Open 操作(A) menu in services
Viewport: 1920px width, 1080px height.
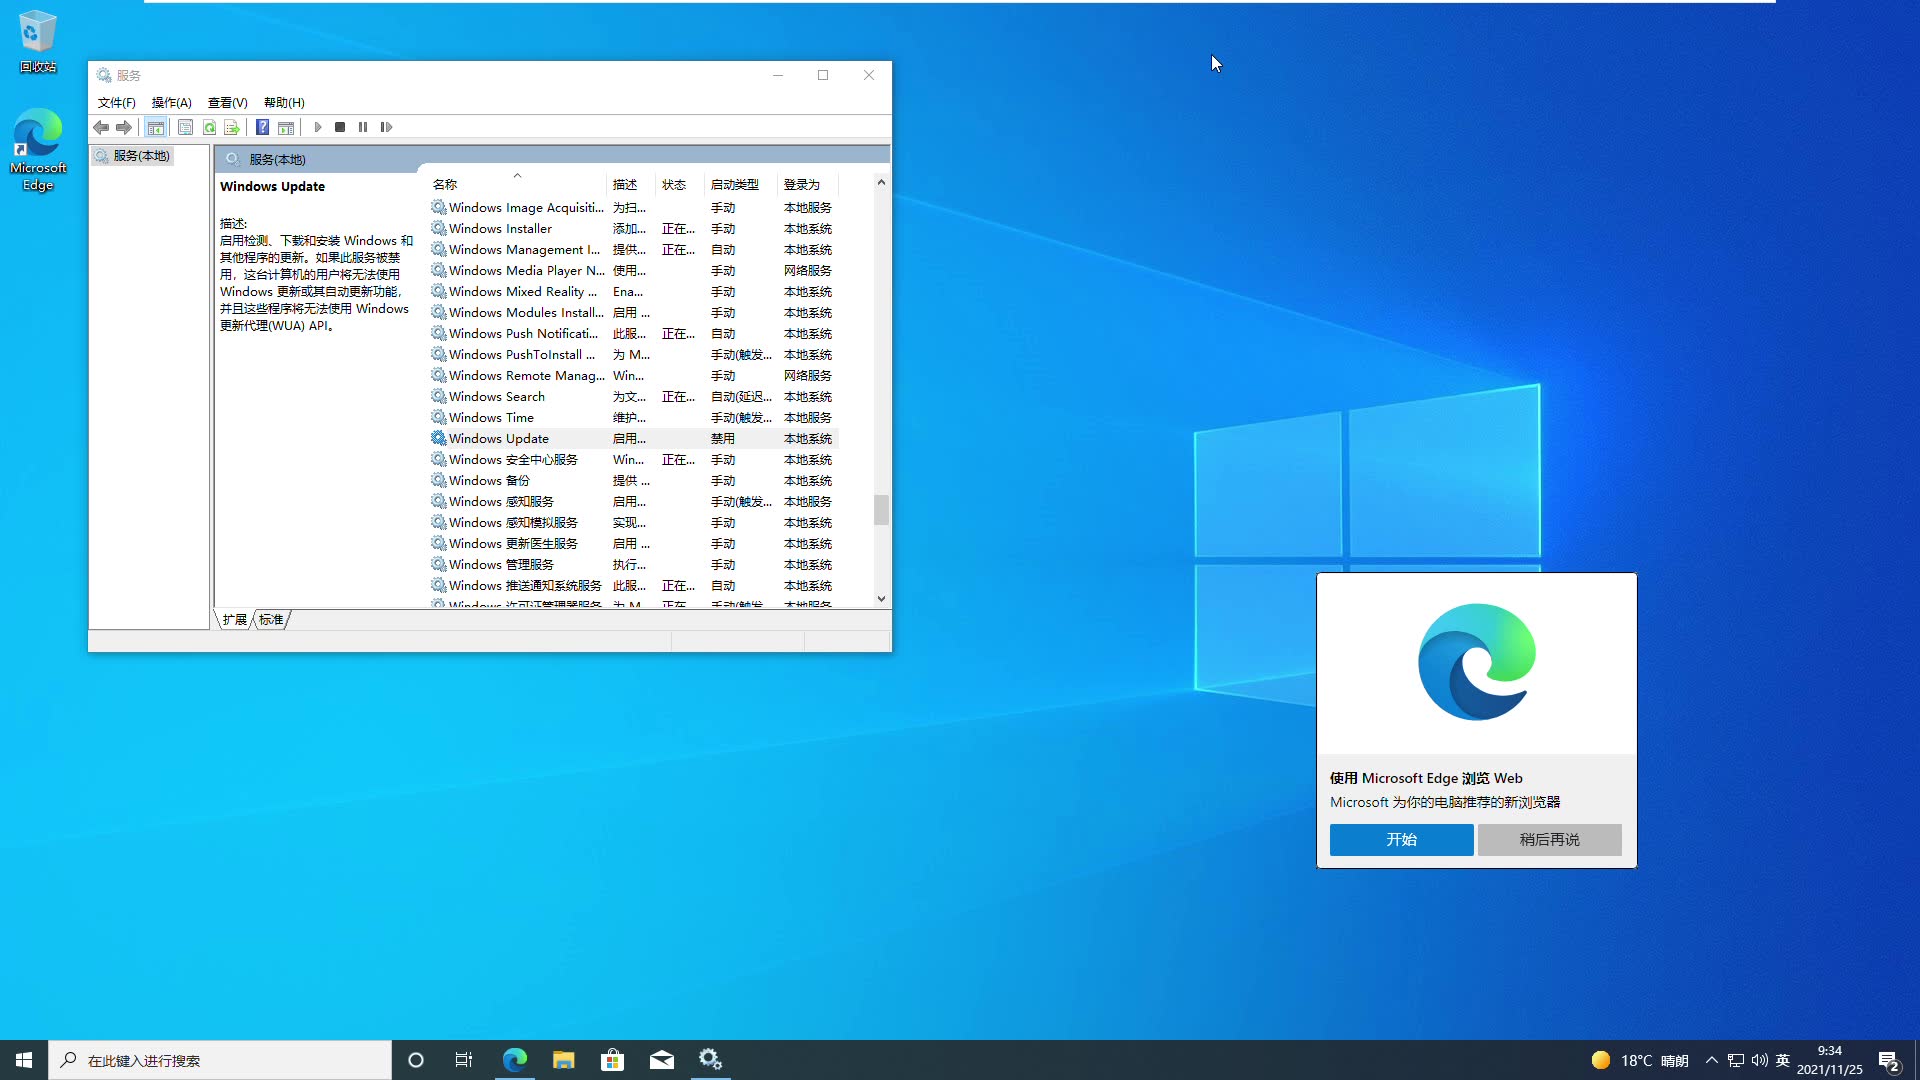click(169, 102)
